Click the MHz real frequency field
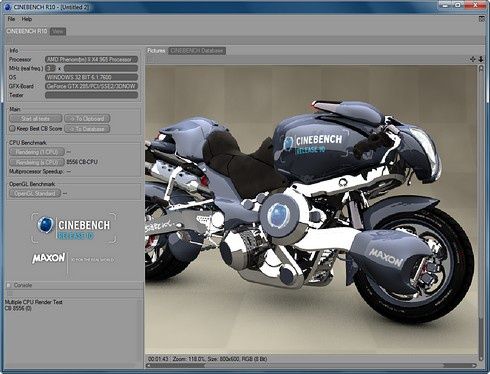Viewport: 490px width, 374px height. [x=101, y=68]
